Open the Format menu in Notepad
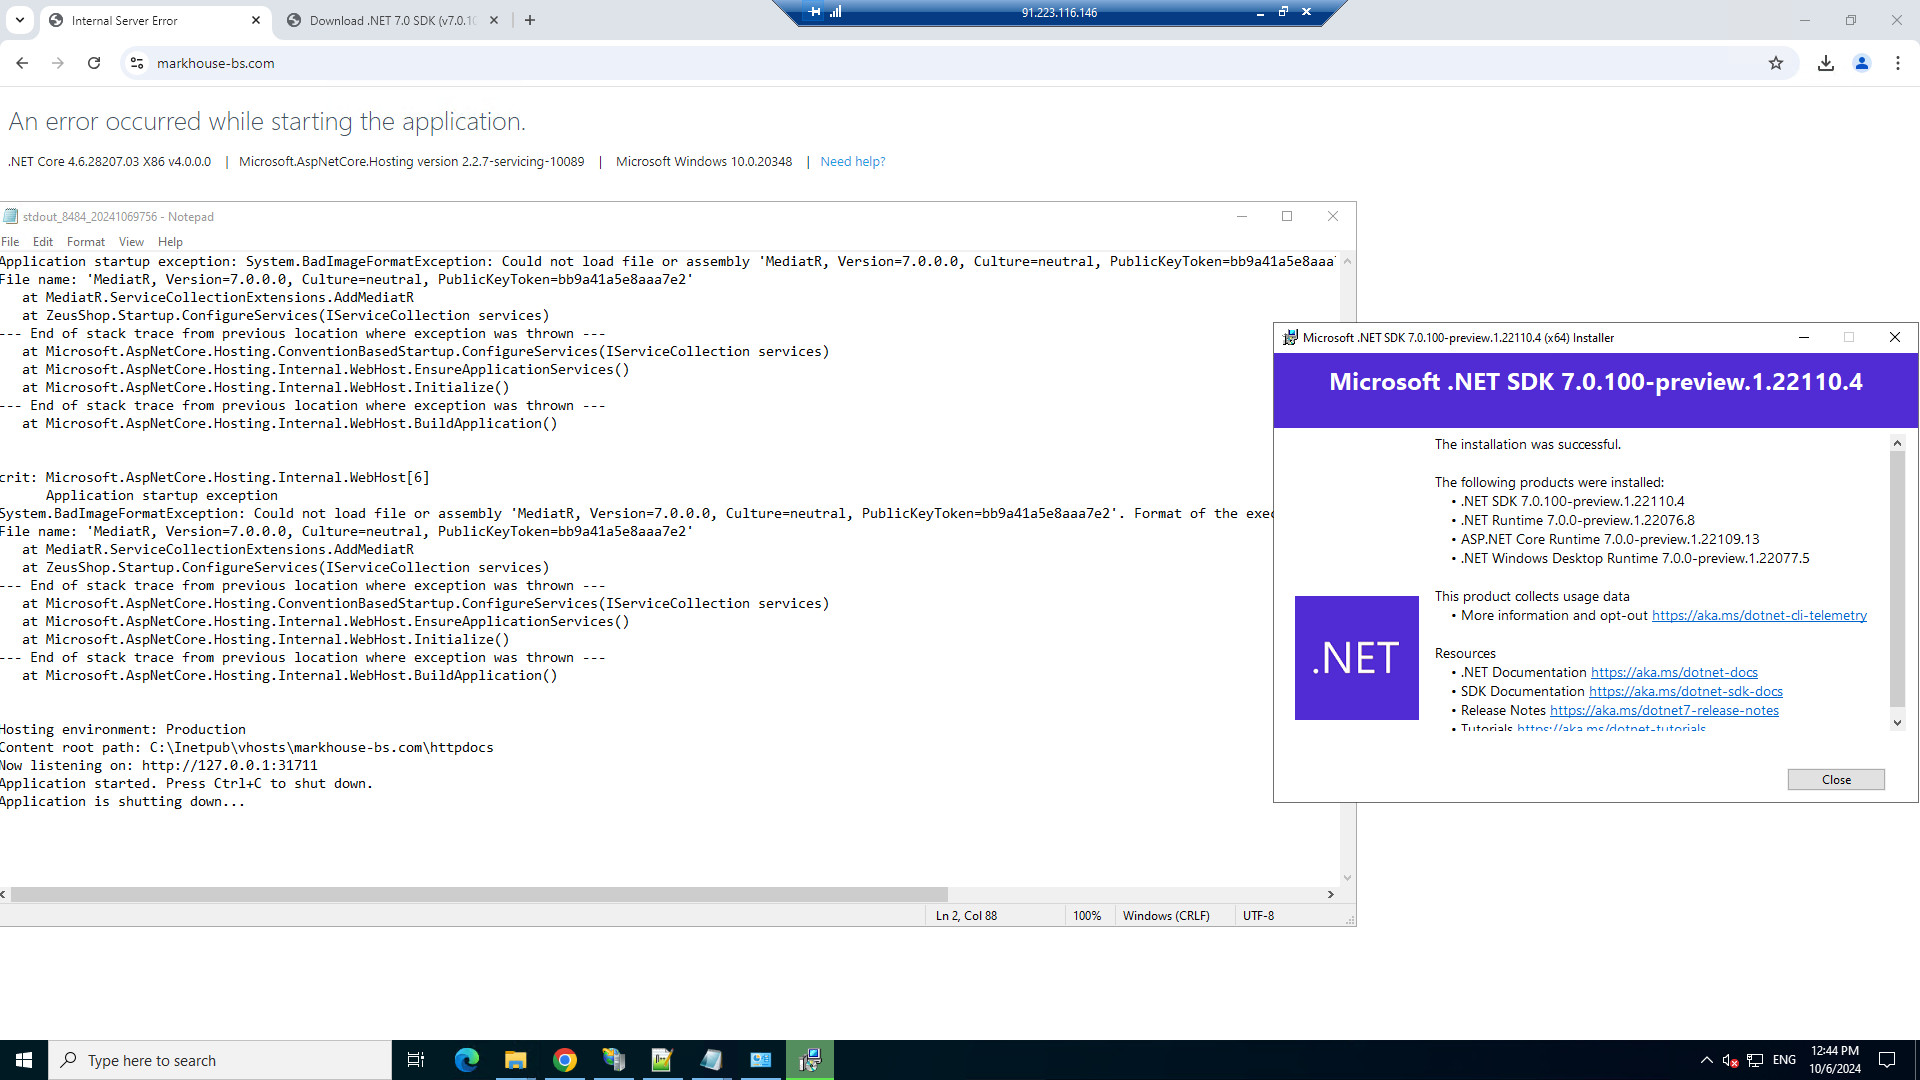 click(x=85, y=242)
